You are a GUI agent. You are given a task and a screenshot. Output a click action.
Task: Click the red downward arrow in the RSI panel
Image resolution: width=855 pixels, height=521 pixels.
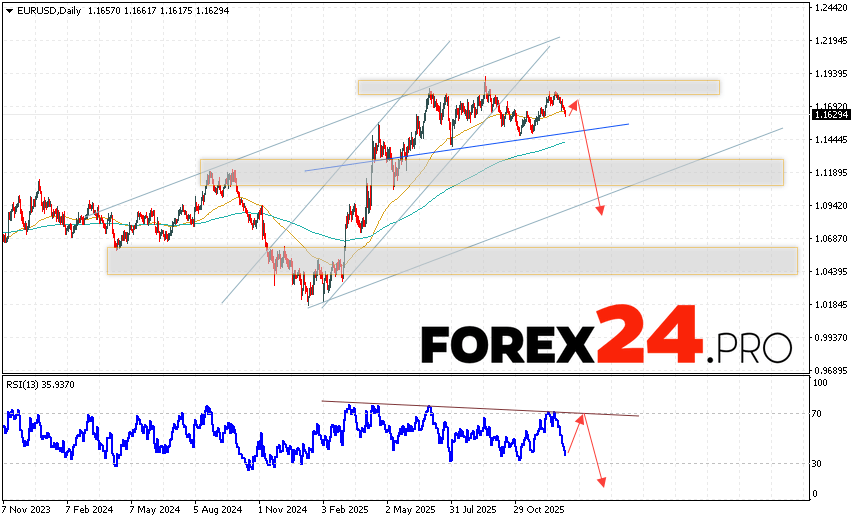(x=596, y=453)
